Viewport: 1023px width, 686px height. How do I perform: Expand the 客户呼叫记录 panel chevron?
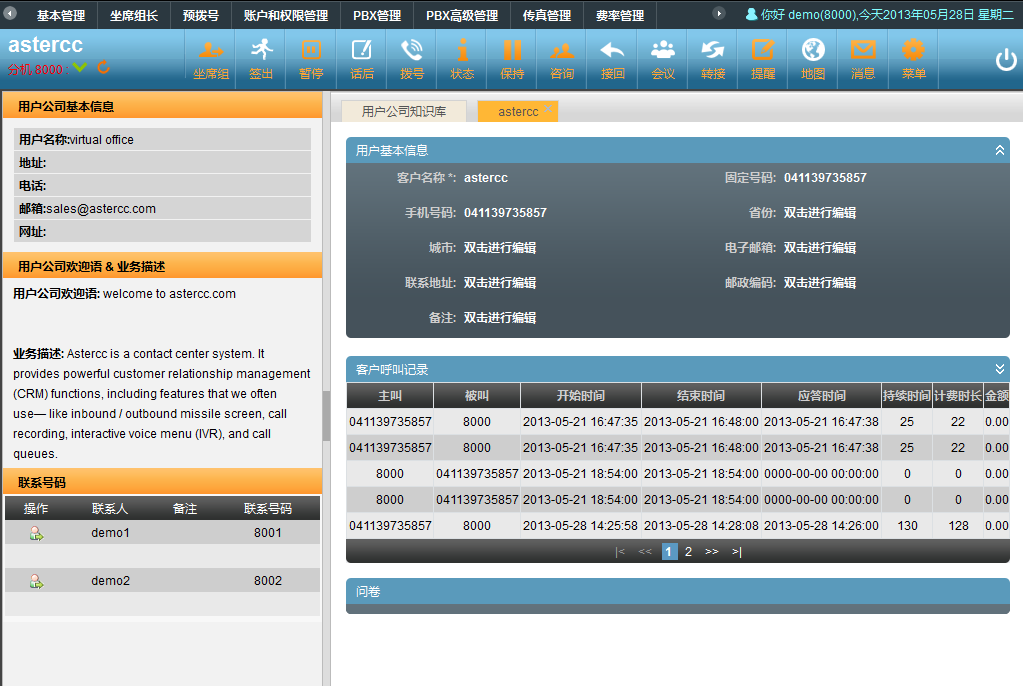coord(999,369)
